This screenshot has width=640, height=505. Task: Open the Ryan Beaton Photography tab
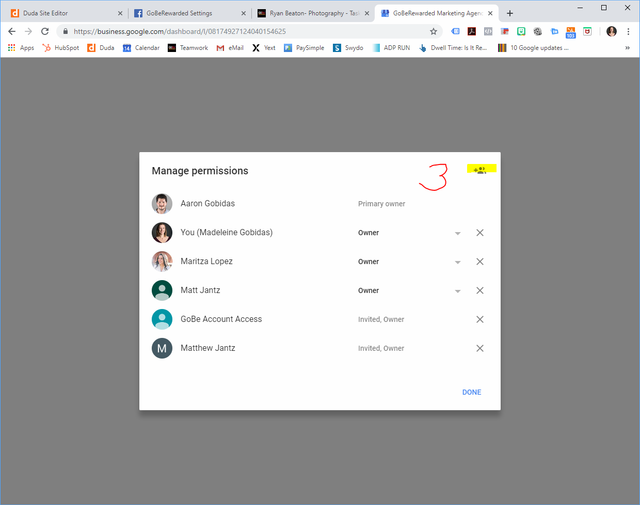pos(310,13)
